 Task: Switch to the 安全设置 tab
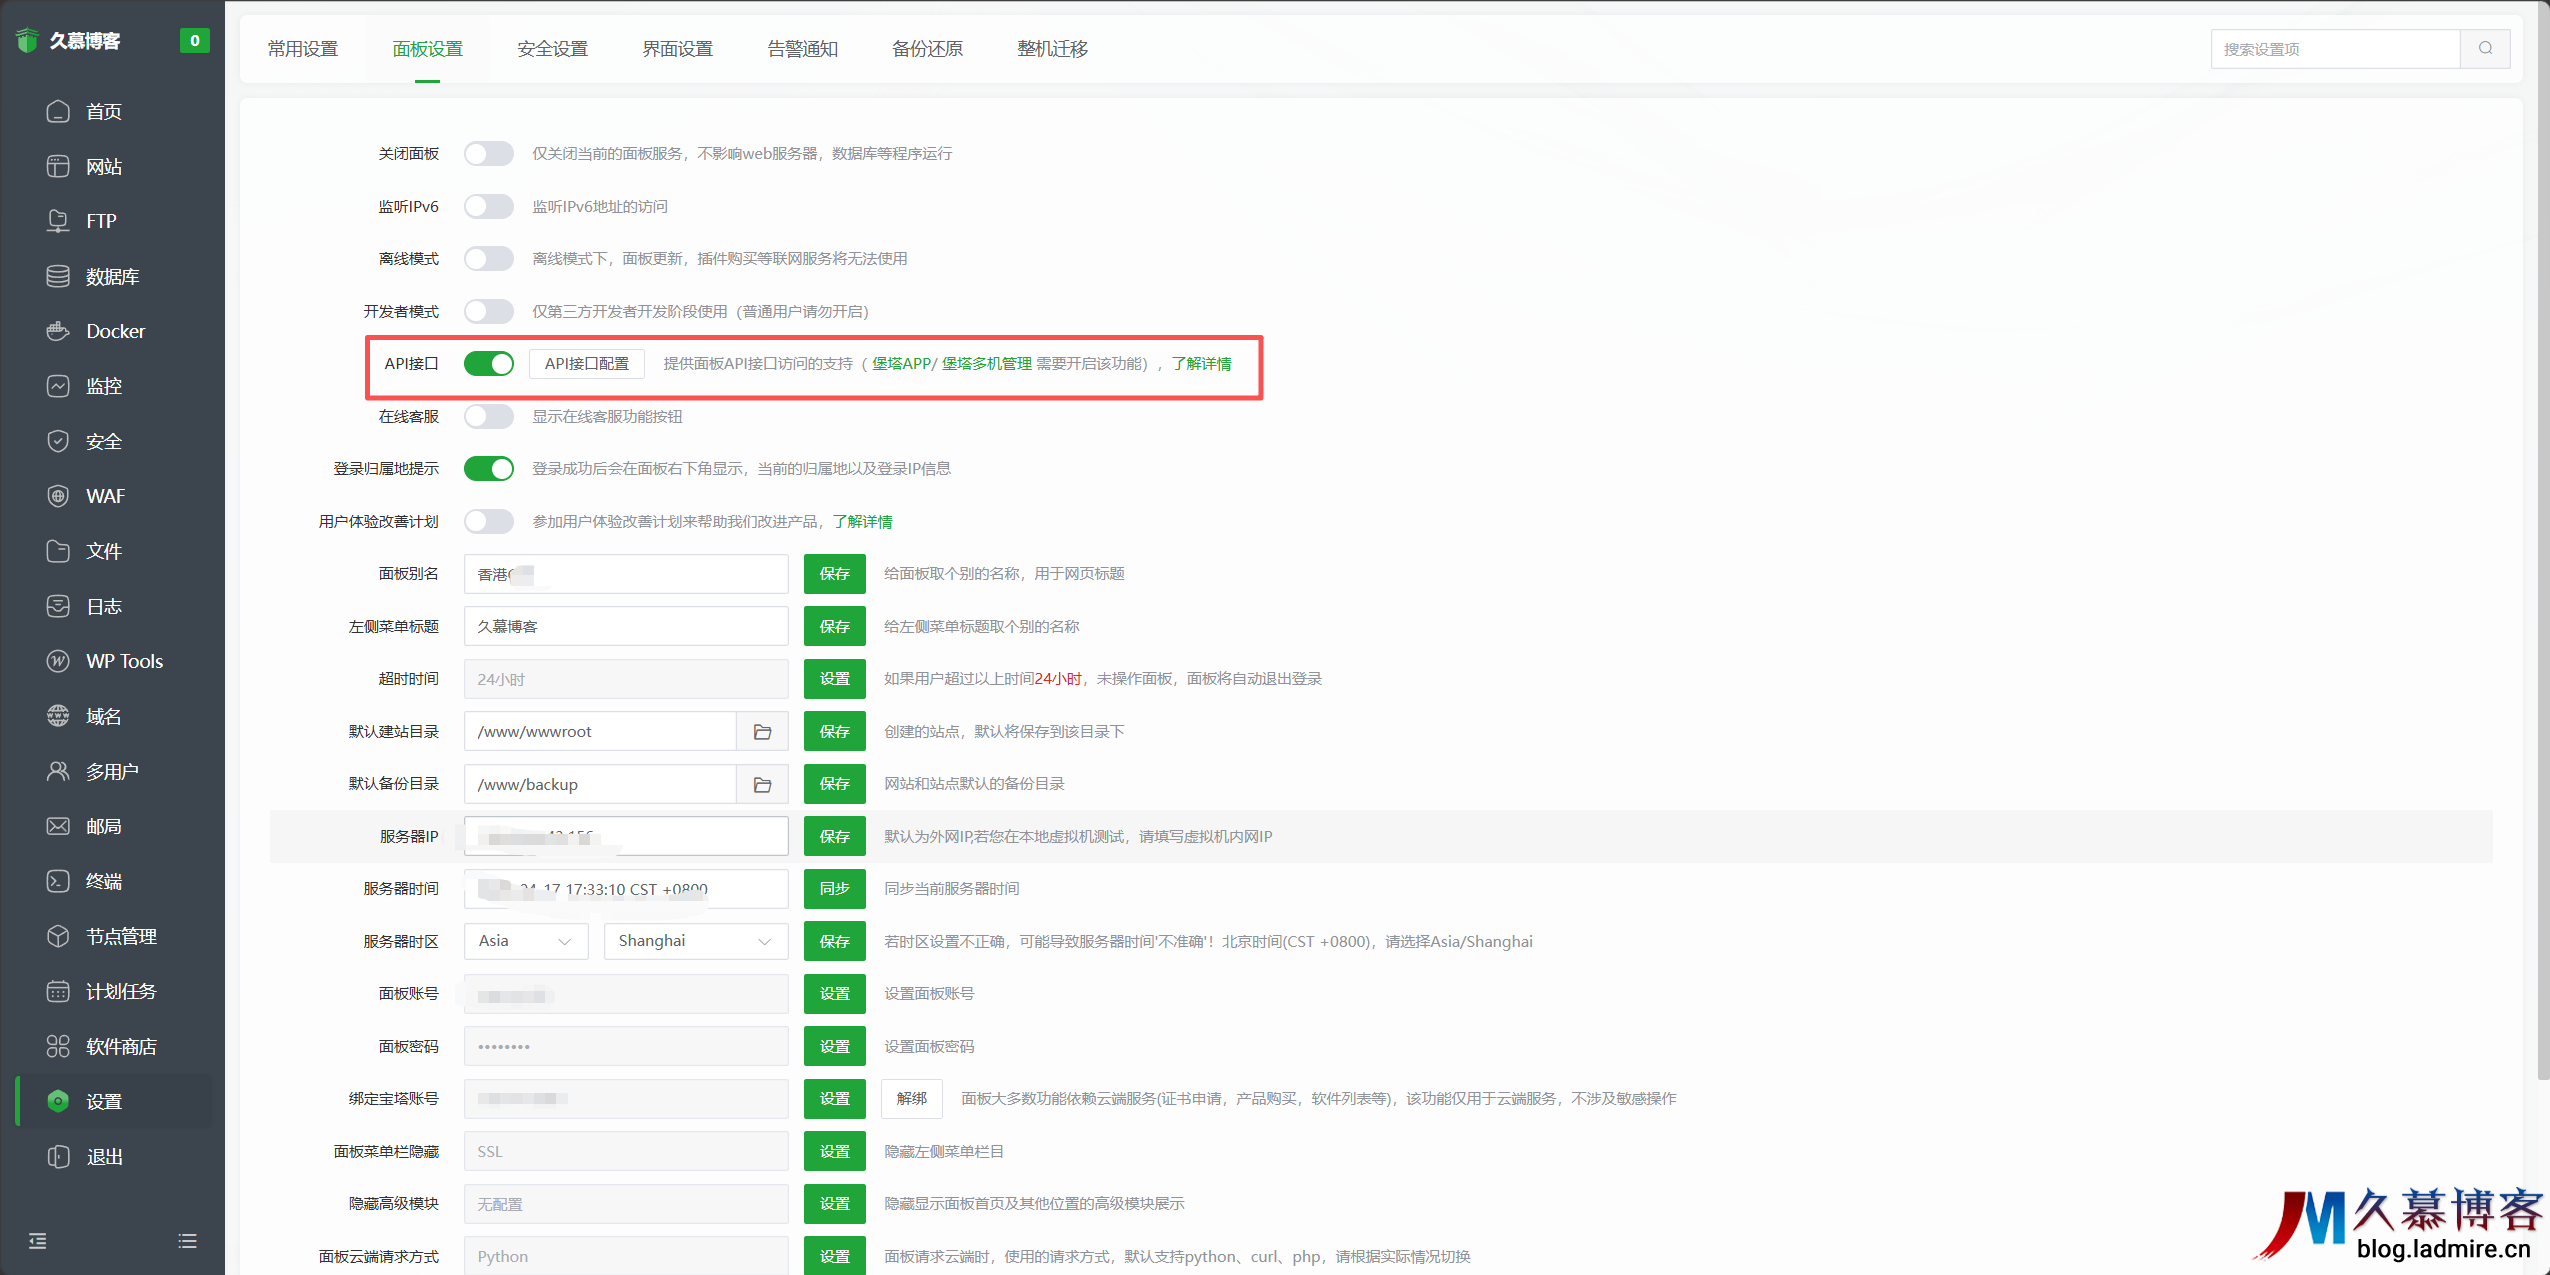(x=552, y=49)
